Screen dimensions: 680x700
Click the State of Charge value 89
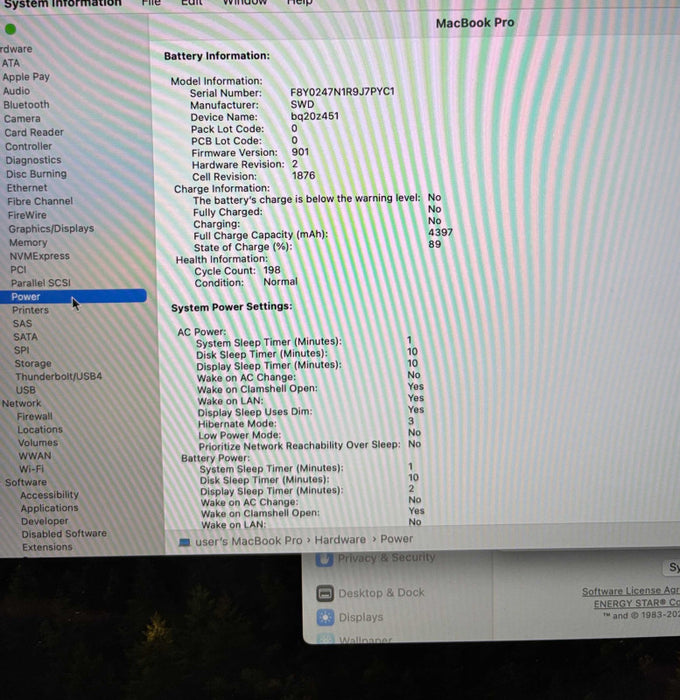[434, 244]
